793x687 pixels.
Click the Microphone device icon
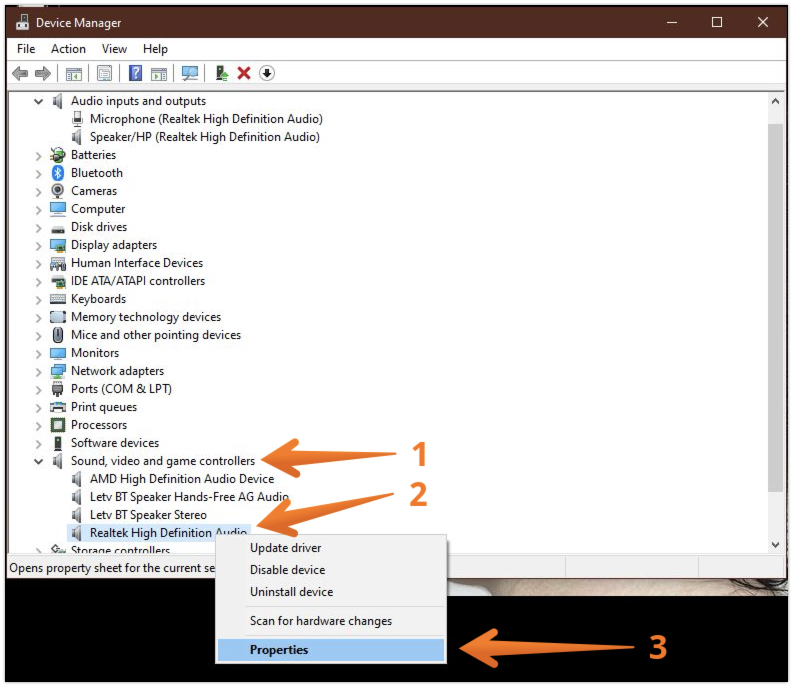[x=77, y=119]
